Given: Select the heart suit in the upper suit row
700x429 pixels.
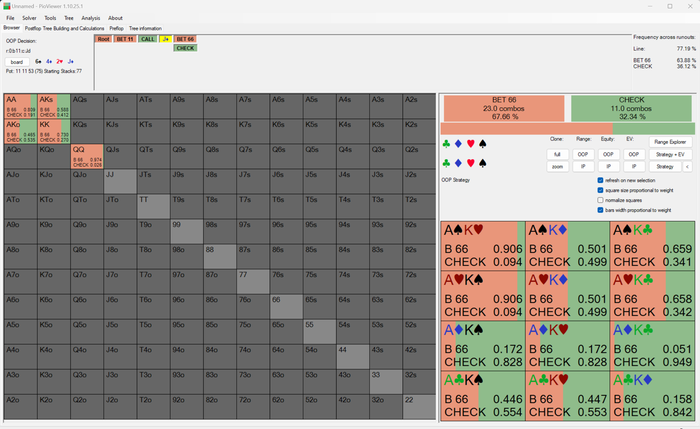Looking at the screenshot, I should pyautogui.click(x=470, y=144).
